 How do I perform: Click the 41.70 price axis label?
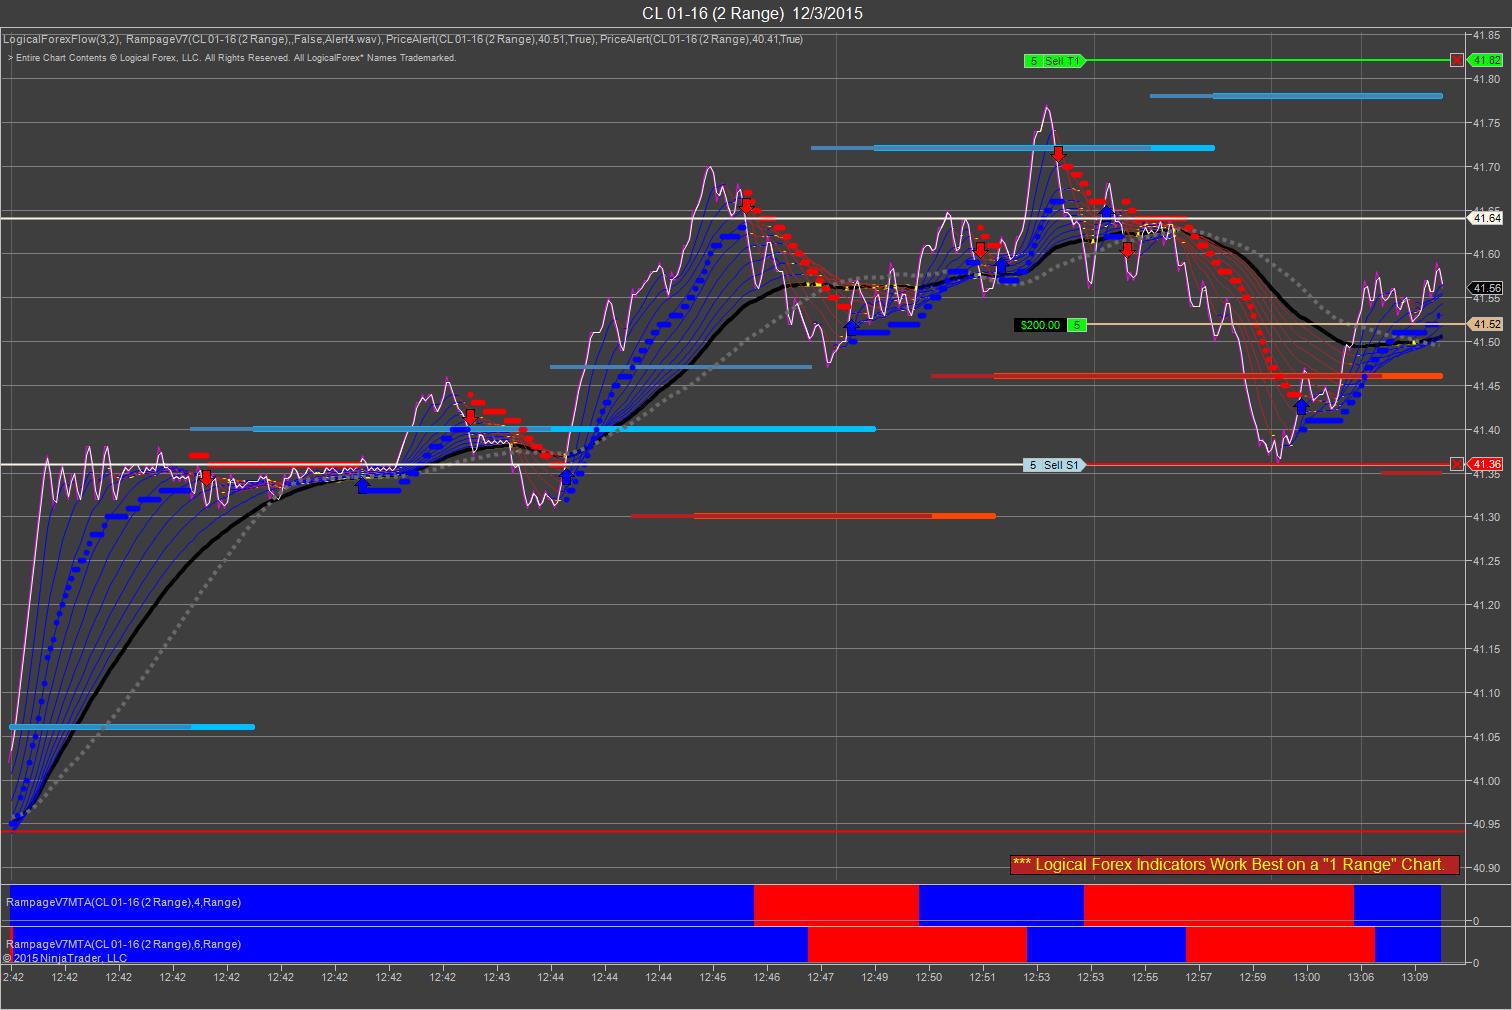pos(1486,167)
